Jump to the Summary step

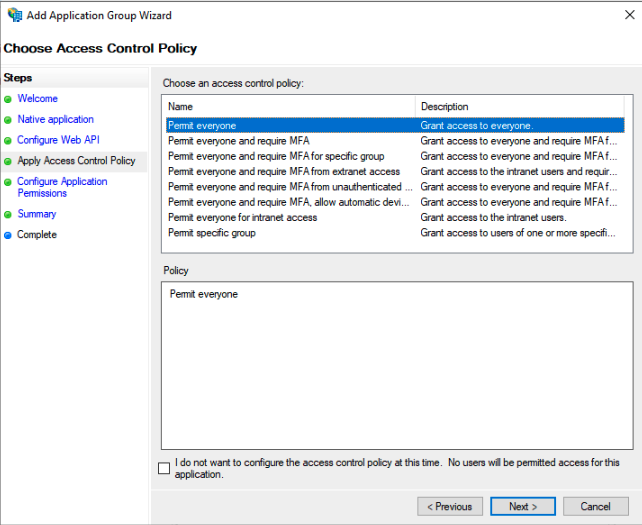(37, 214)
